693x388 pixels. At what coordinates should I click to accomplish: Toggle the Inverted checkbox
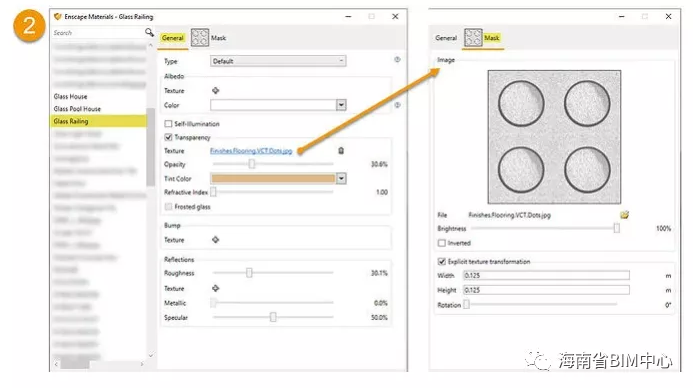(x=441, y=243)
